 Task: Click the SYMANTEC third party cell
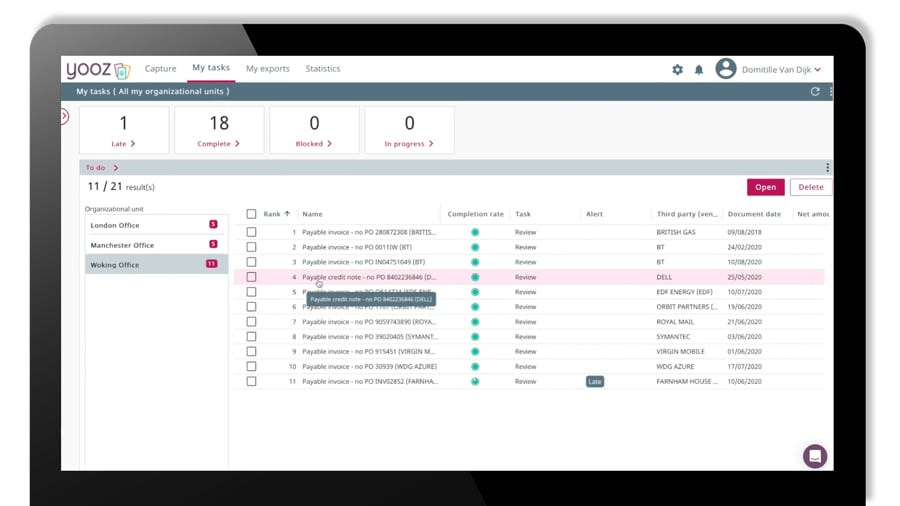pos(673,337)
